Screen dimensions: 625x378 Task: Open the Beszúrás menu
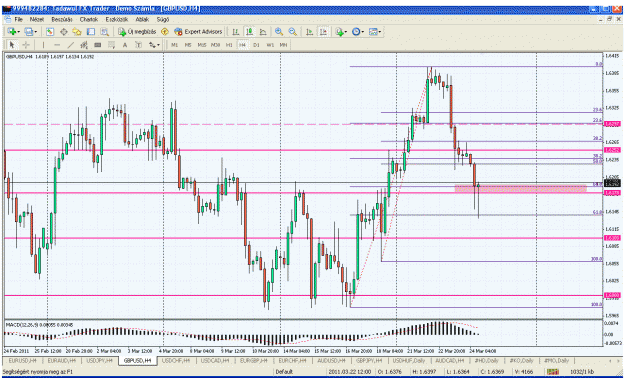62,19
